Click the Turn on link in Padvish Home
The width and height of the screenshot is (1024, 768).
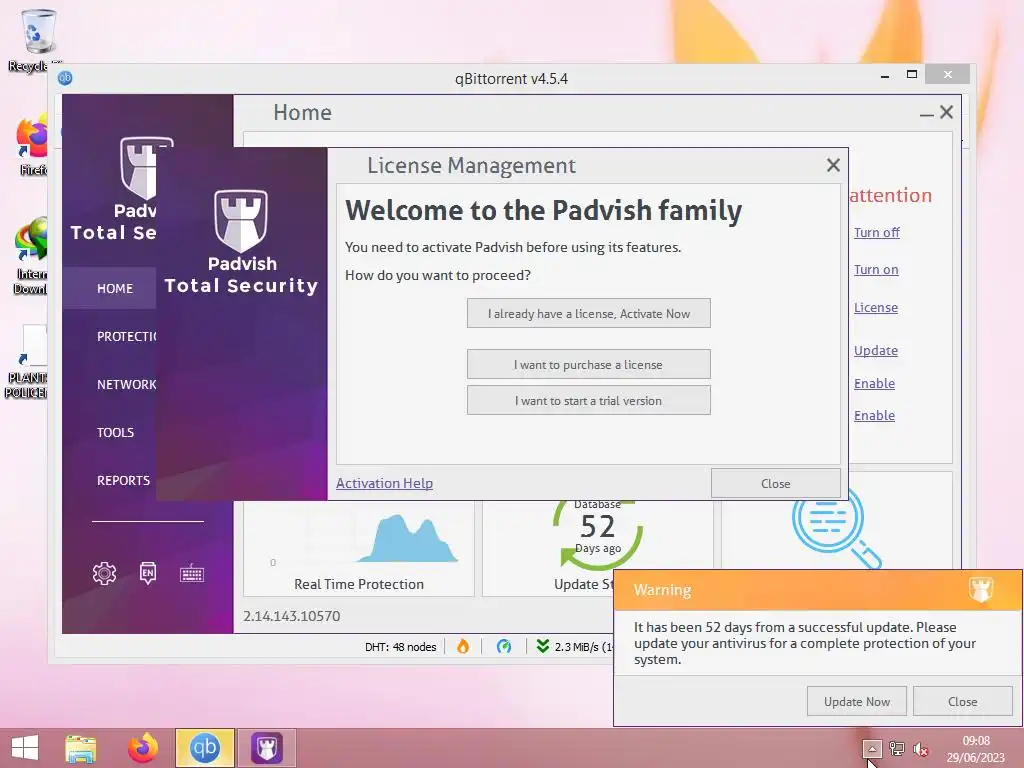tap(876, 270)
